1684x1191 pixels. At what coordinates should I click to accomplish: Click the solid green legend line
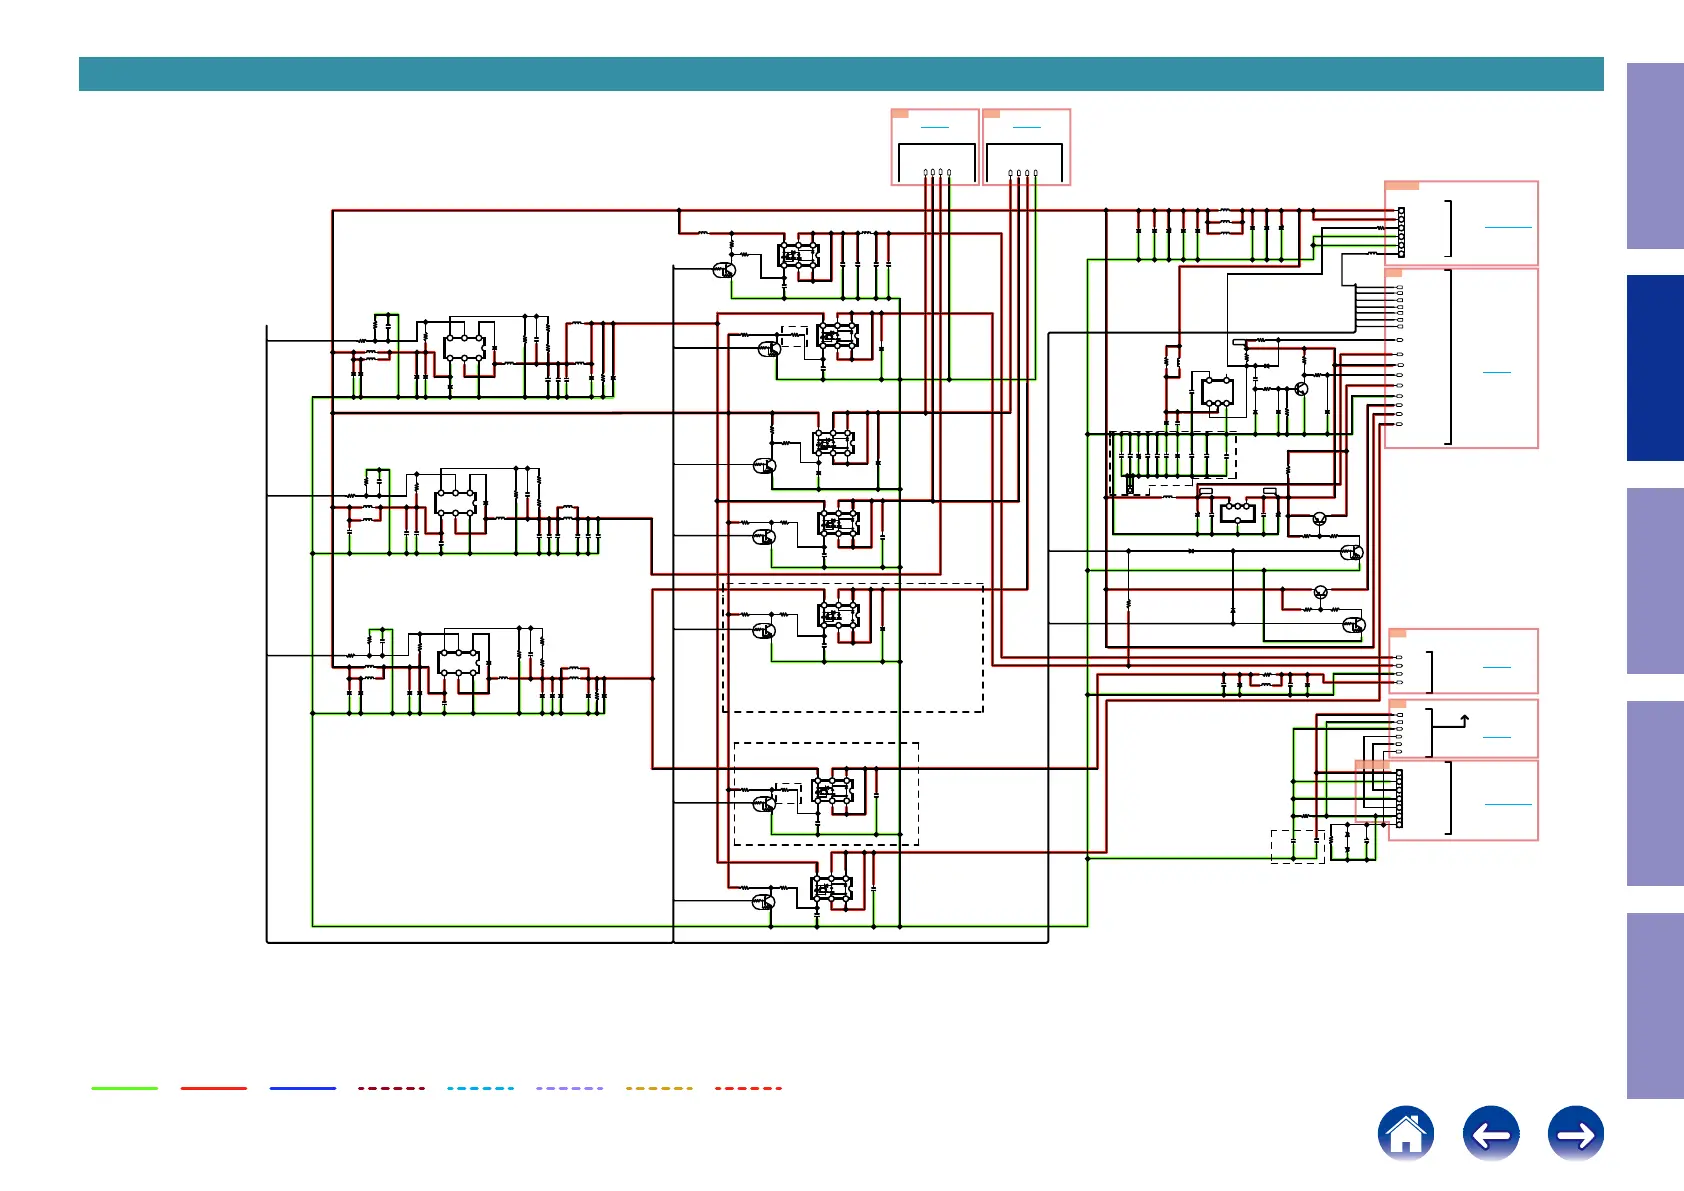pos(125,1088)
